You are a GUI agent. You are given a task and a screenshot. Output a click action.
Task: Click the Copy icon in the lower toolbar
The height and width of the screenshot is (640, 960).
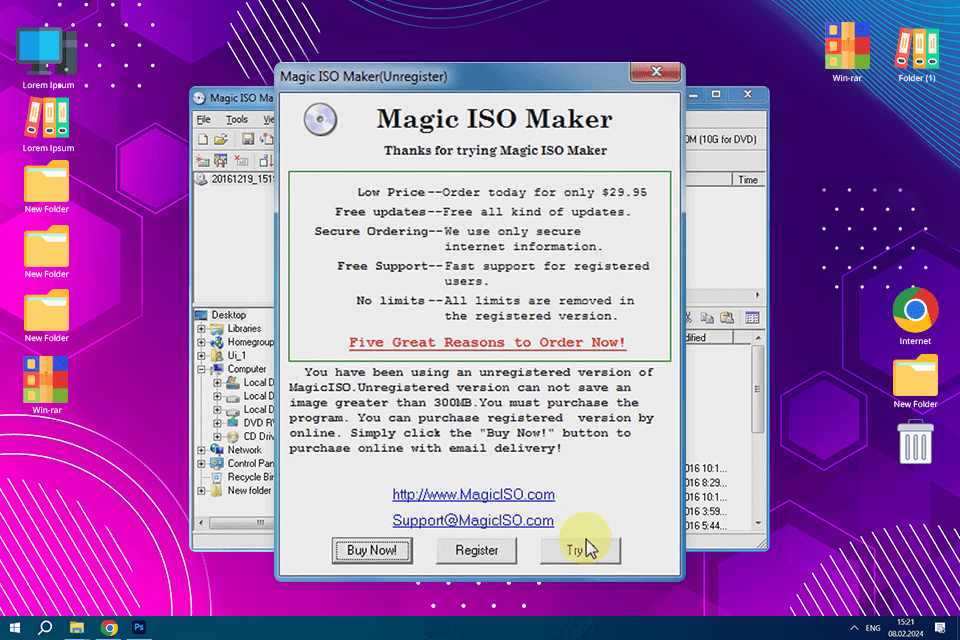point(707,317)
